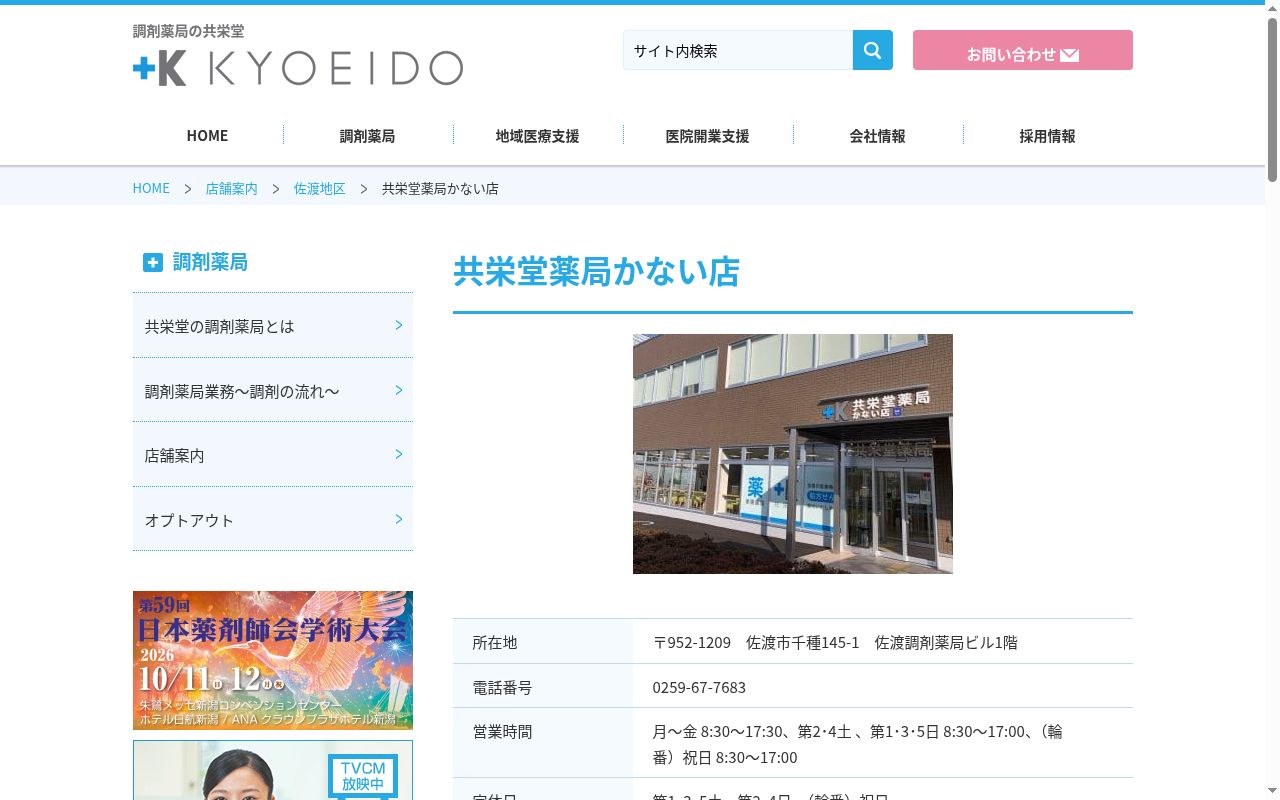Open sidebar link 調剤薬局業務〜調剤の流れ〜

[272, 390]
